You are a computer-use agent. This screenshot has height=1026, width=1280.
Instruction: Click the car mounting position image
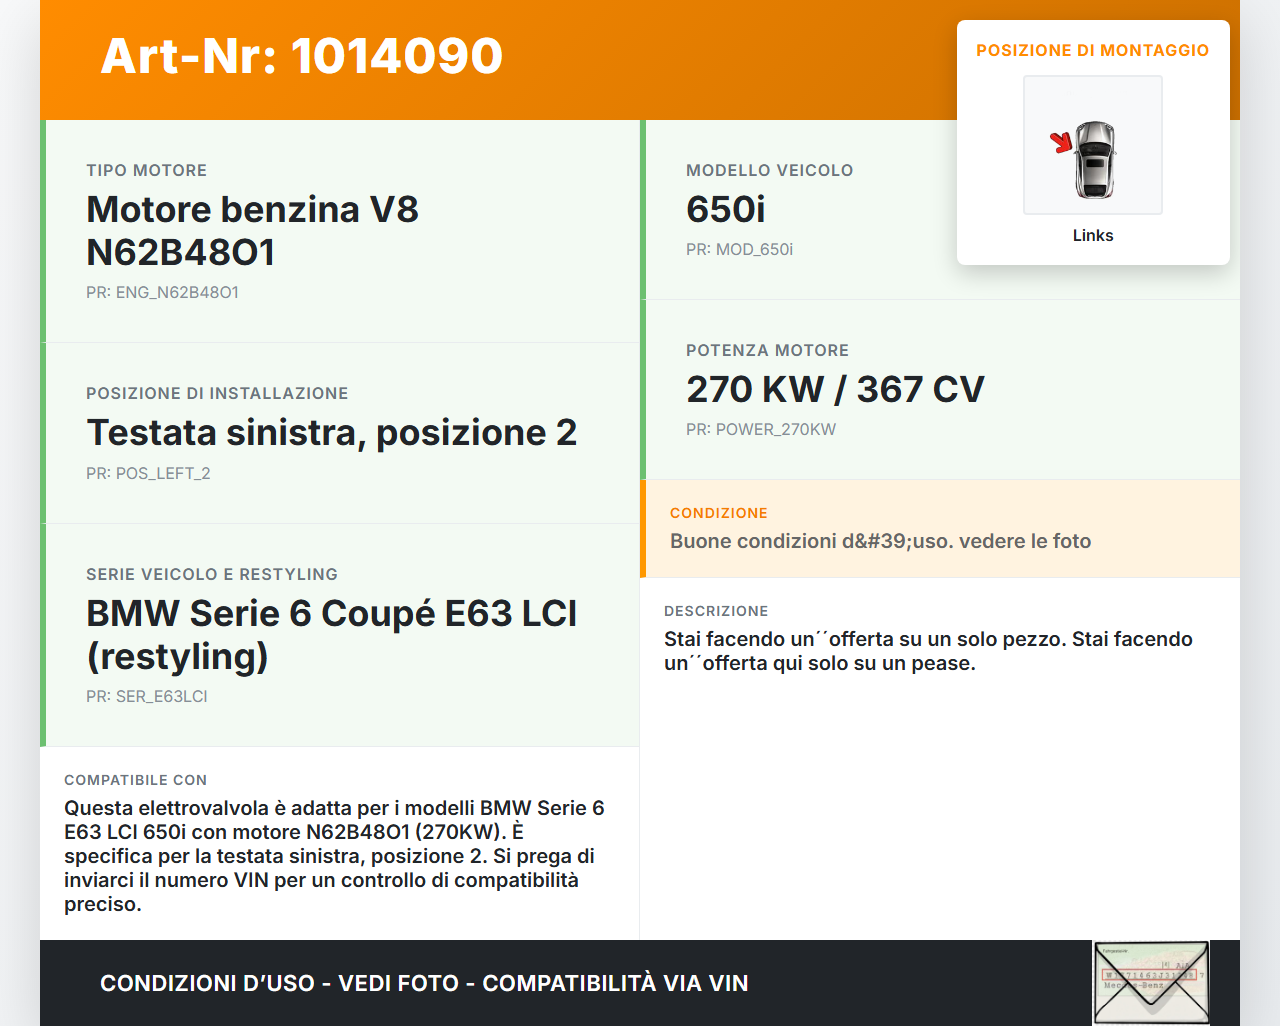[x=1093, y=145]
